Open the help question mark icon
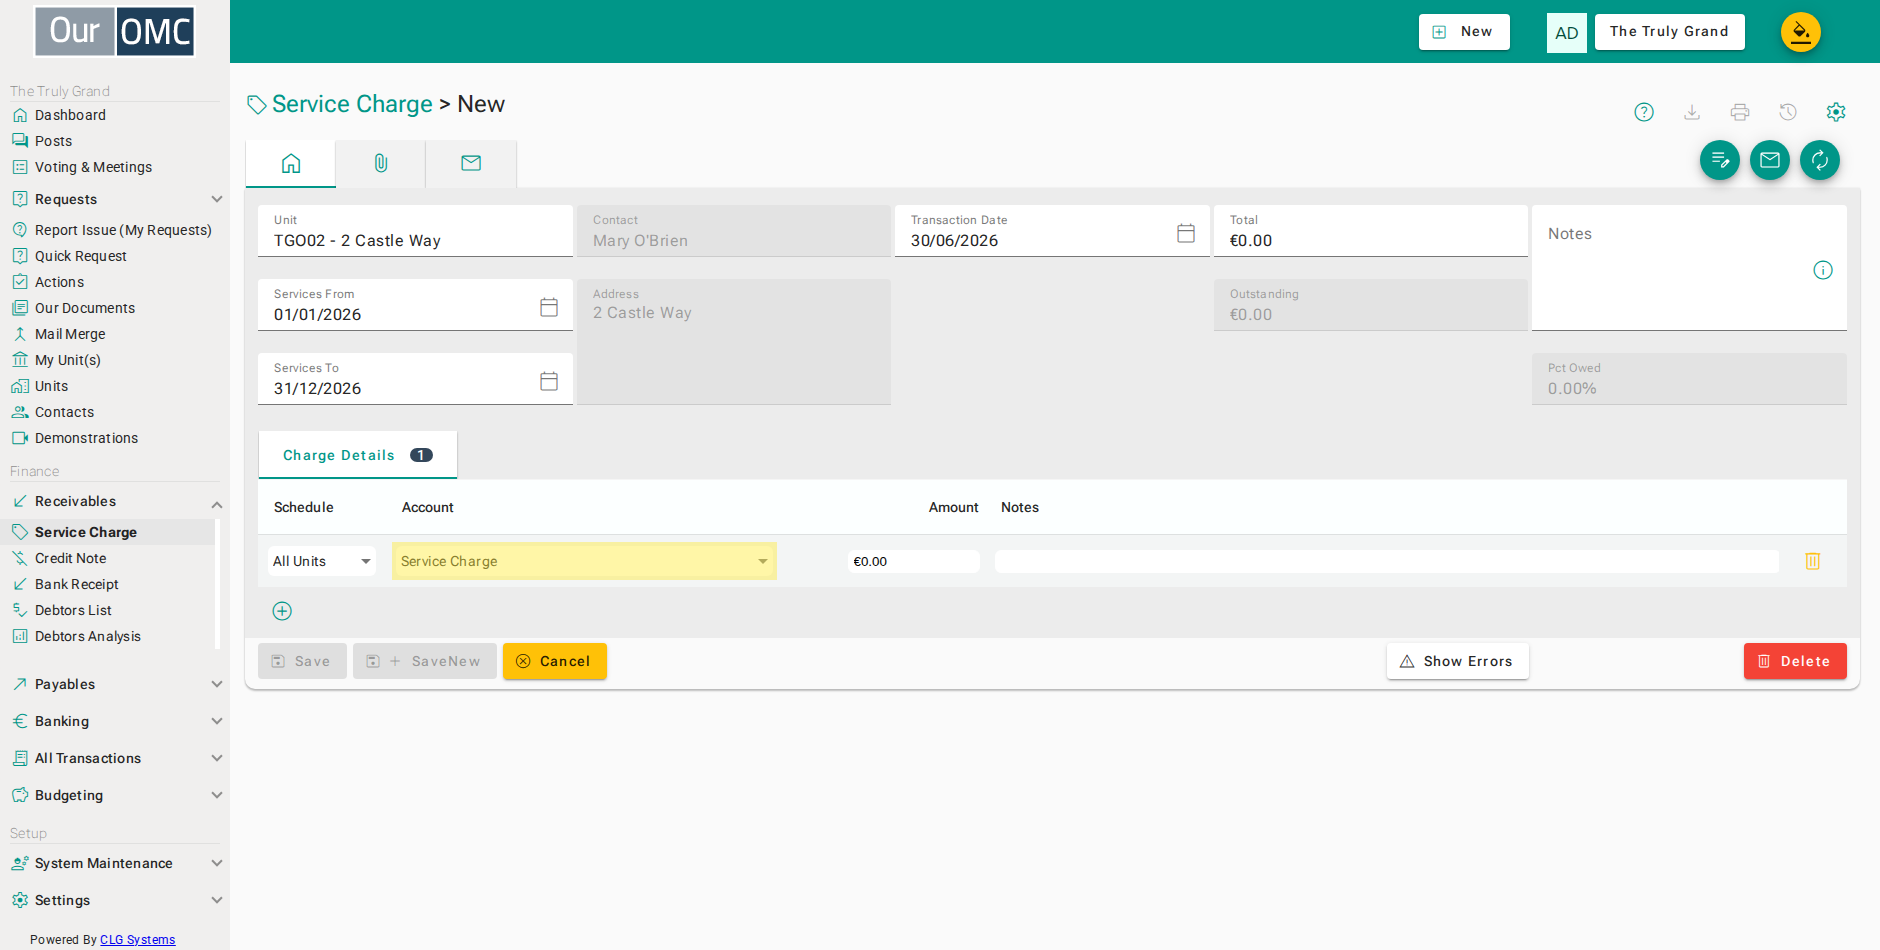 [x=1644, y=112]
